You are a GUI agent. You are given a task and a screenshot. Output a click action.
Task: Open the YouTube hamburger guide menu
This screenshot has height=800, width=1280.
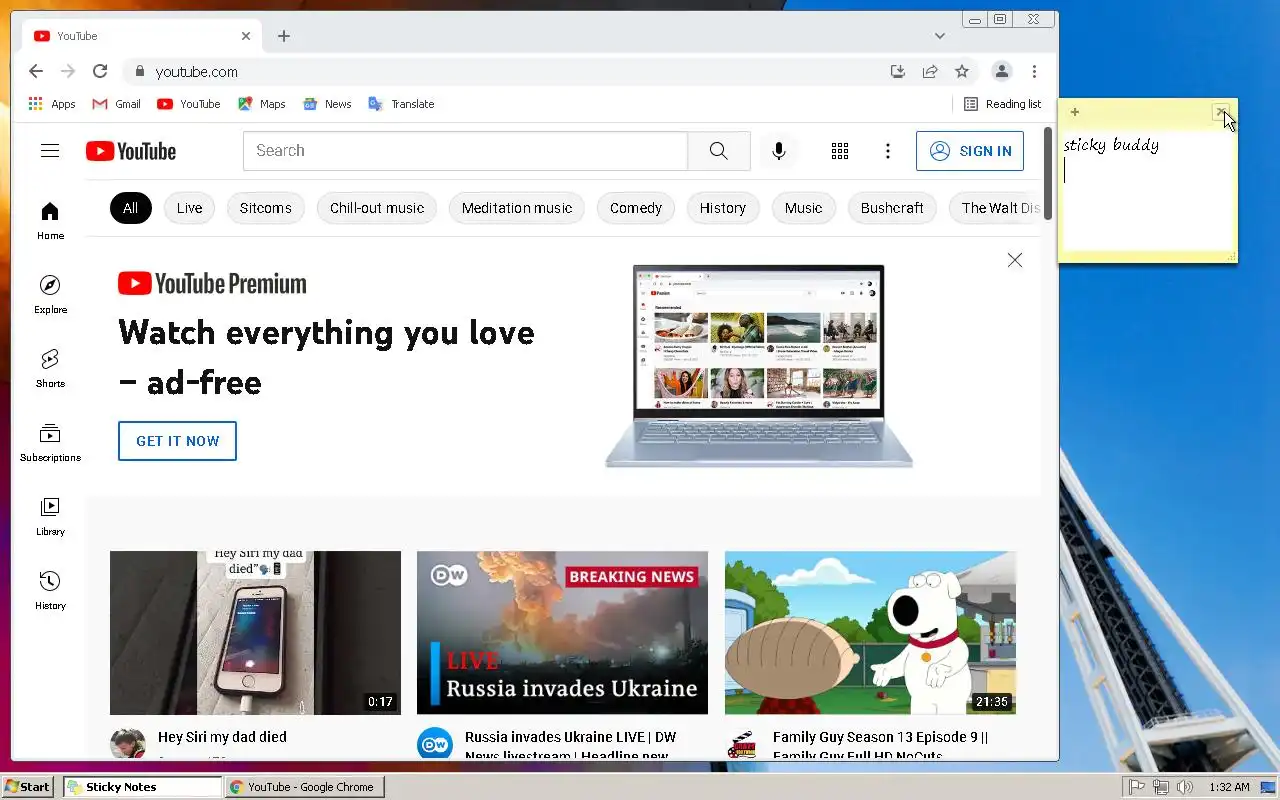(x=50, y=151)
